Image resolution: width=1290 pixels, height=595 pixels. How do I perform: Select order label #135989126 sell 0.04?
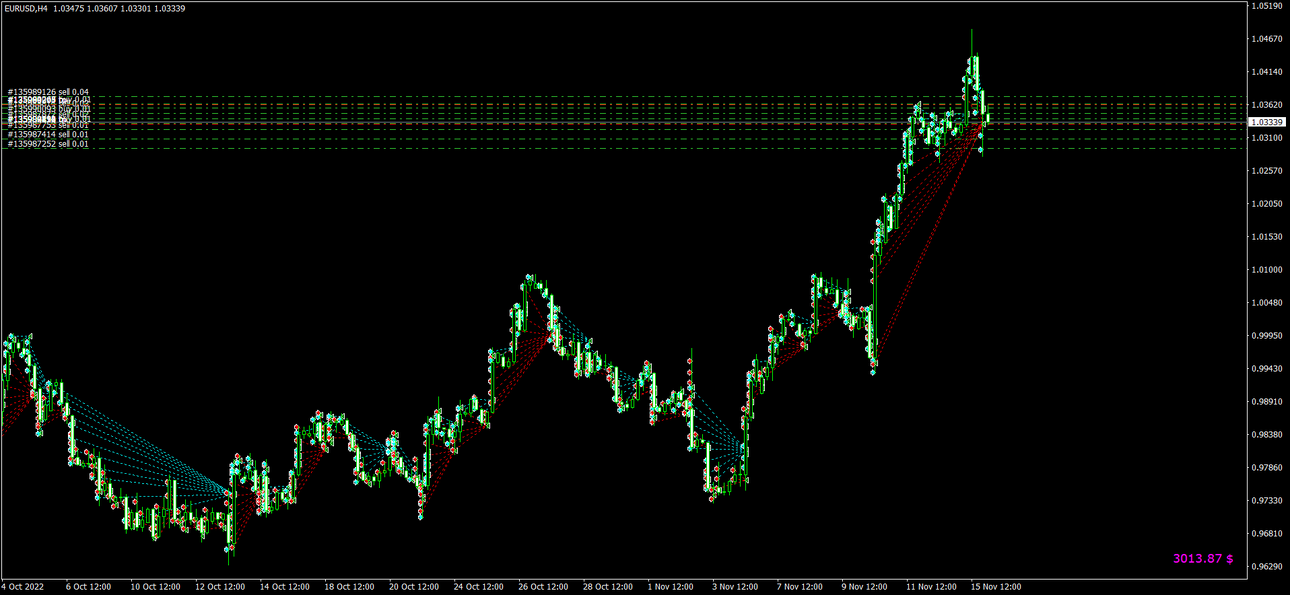pyautogui.click(x=48, y=92)
